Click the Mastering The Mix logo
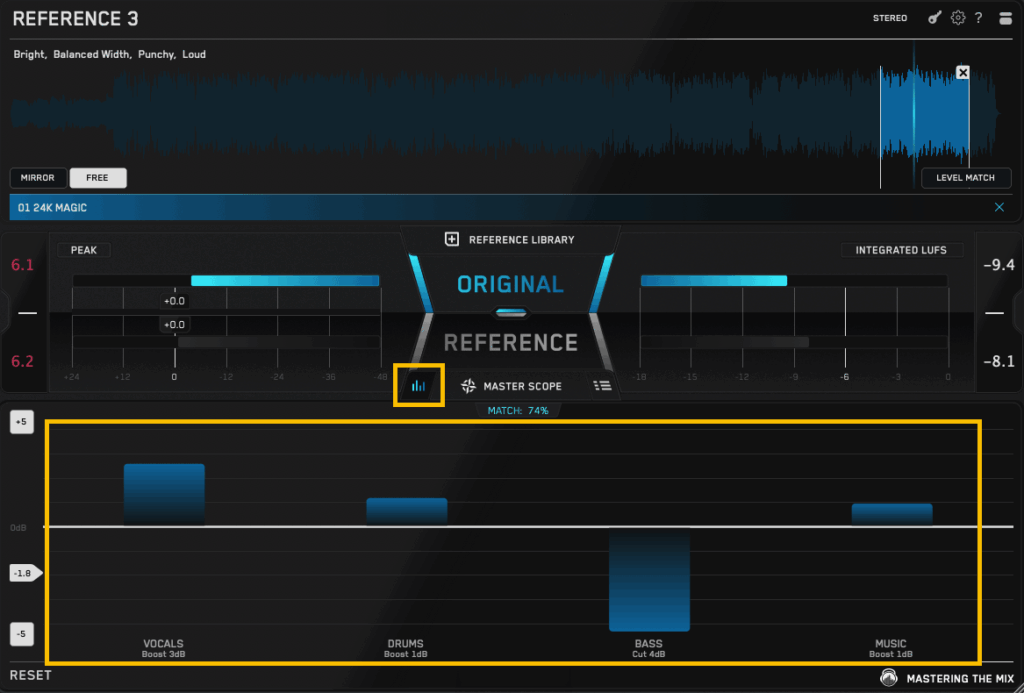Viewport: 1024px width, 693px height. click(x=888, y=678)
